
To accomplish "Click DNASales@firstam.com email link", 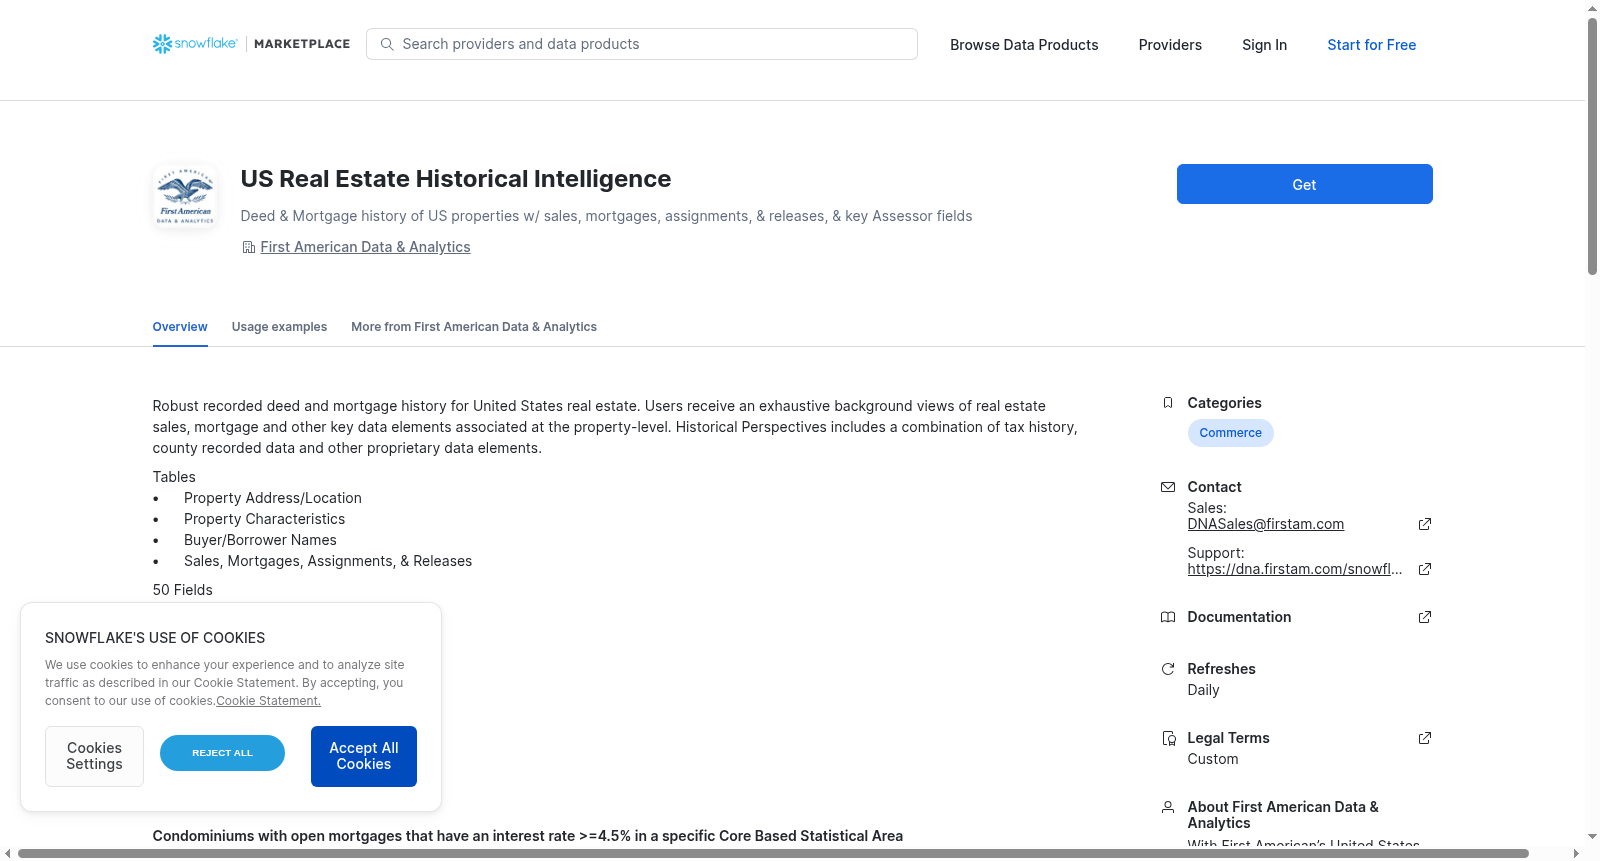I will point(1265,524).
